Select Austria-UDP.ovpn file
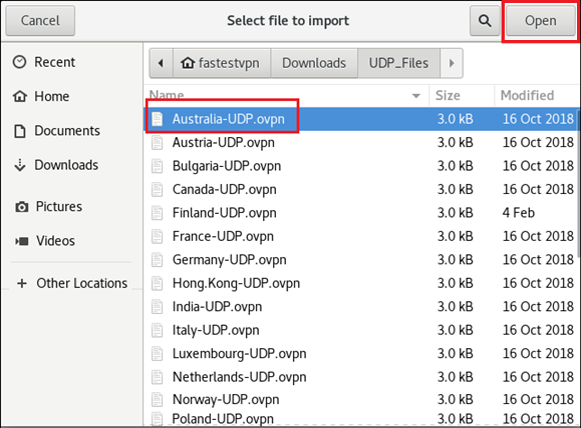 tap(361, 142)
